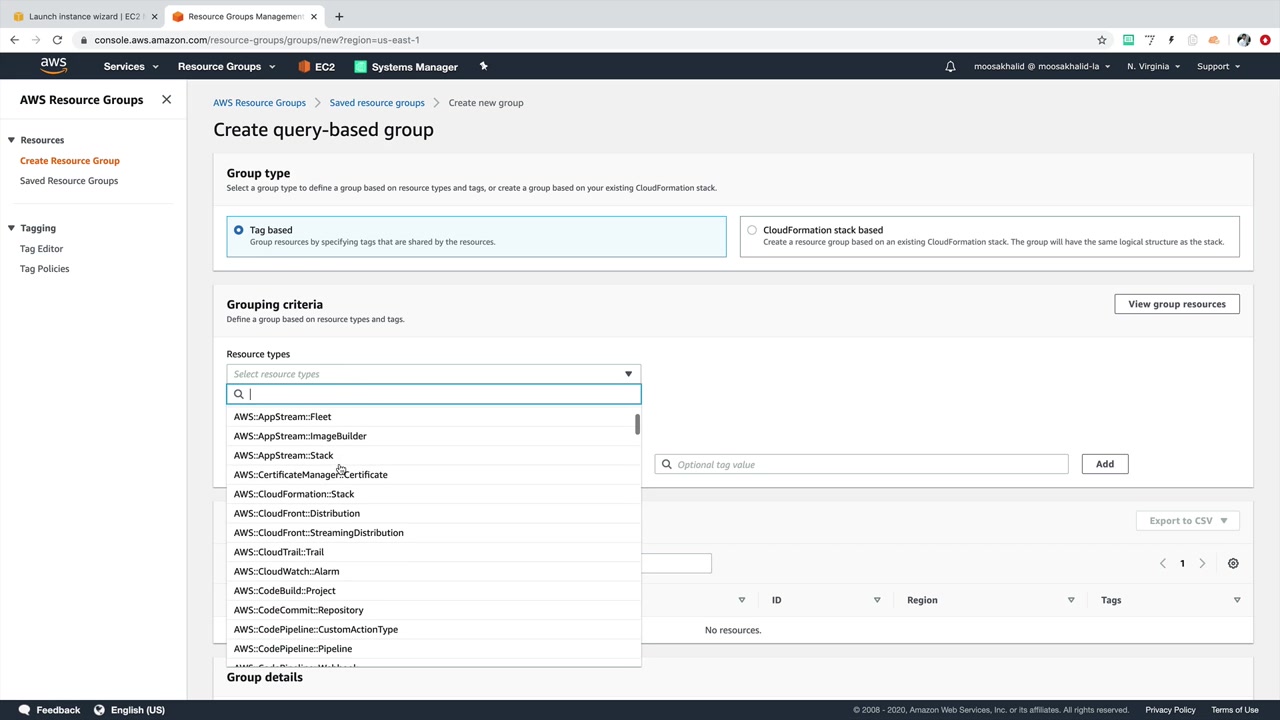Go to AWS Resource Groups breadcrumb
Screen dimensions: 1280x720
click(259, 103)
